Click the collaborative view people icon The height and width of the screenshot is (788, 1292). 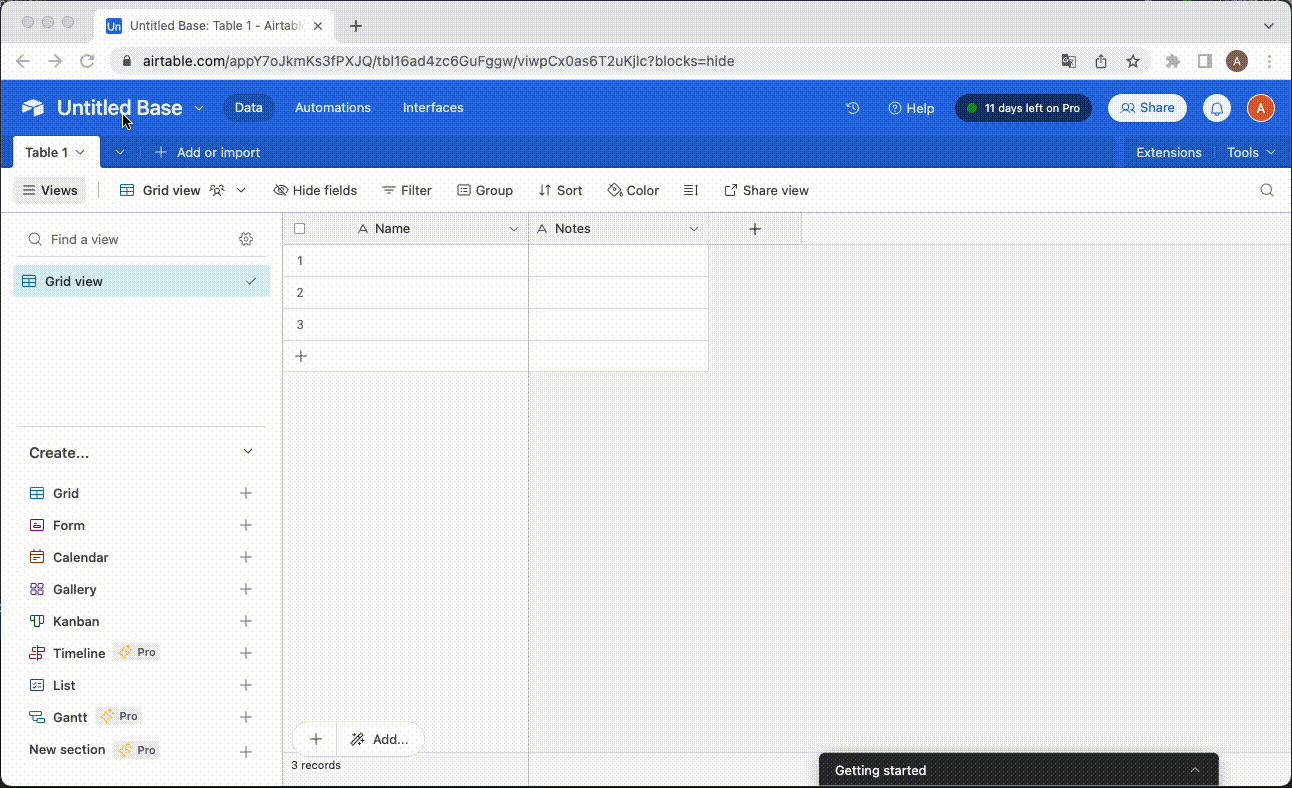[x=216, y=190]
